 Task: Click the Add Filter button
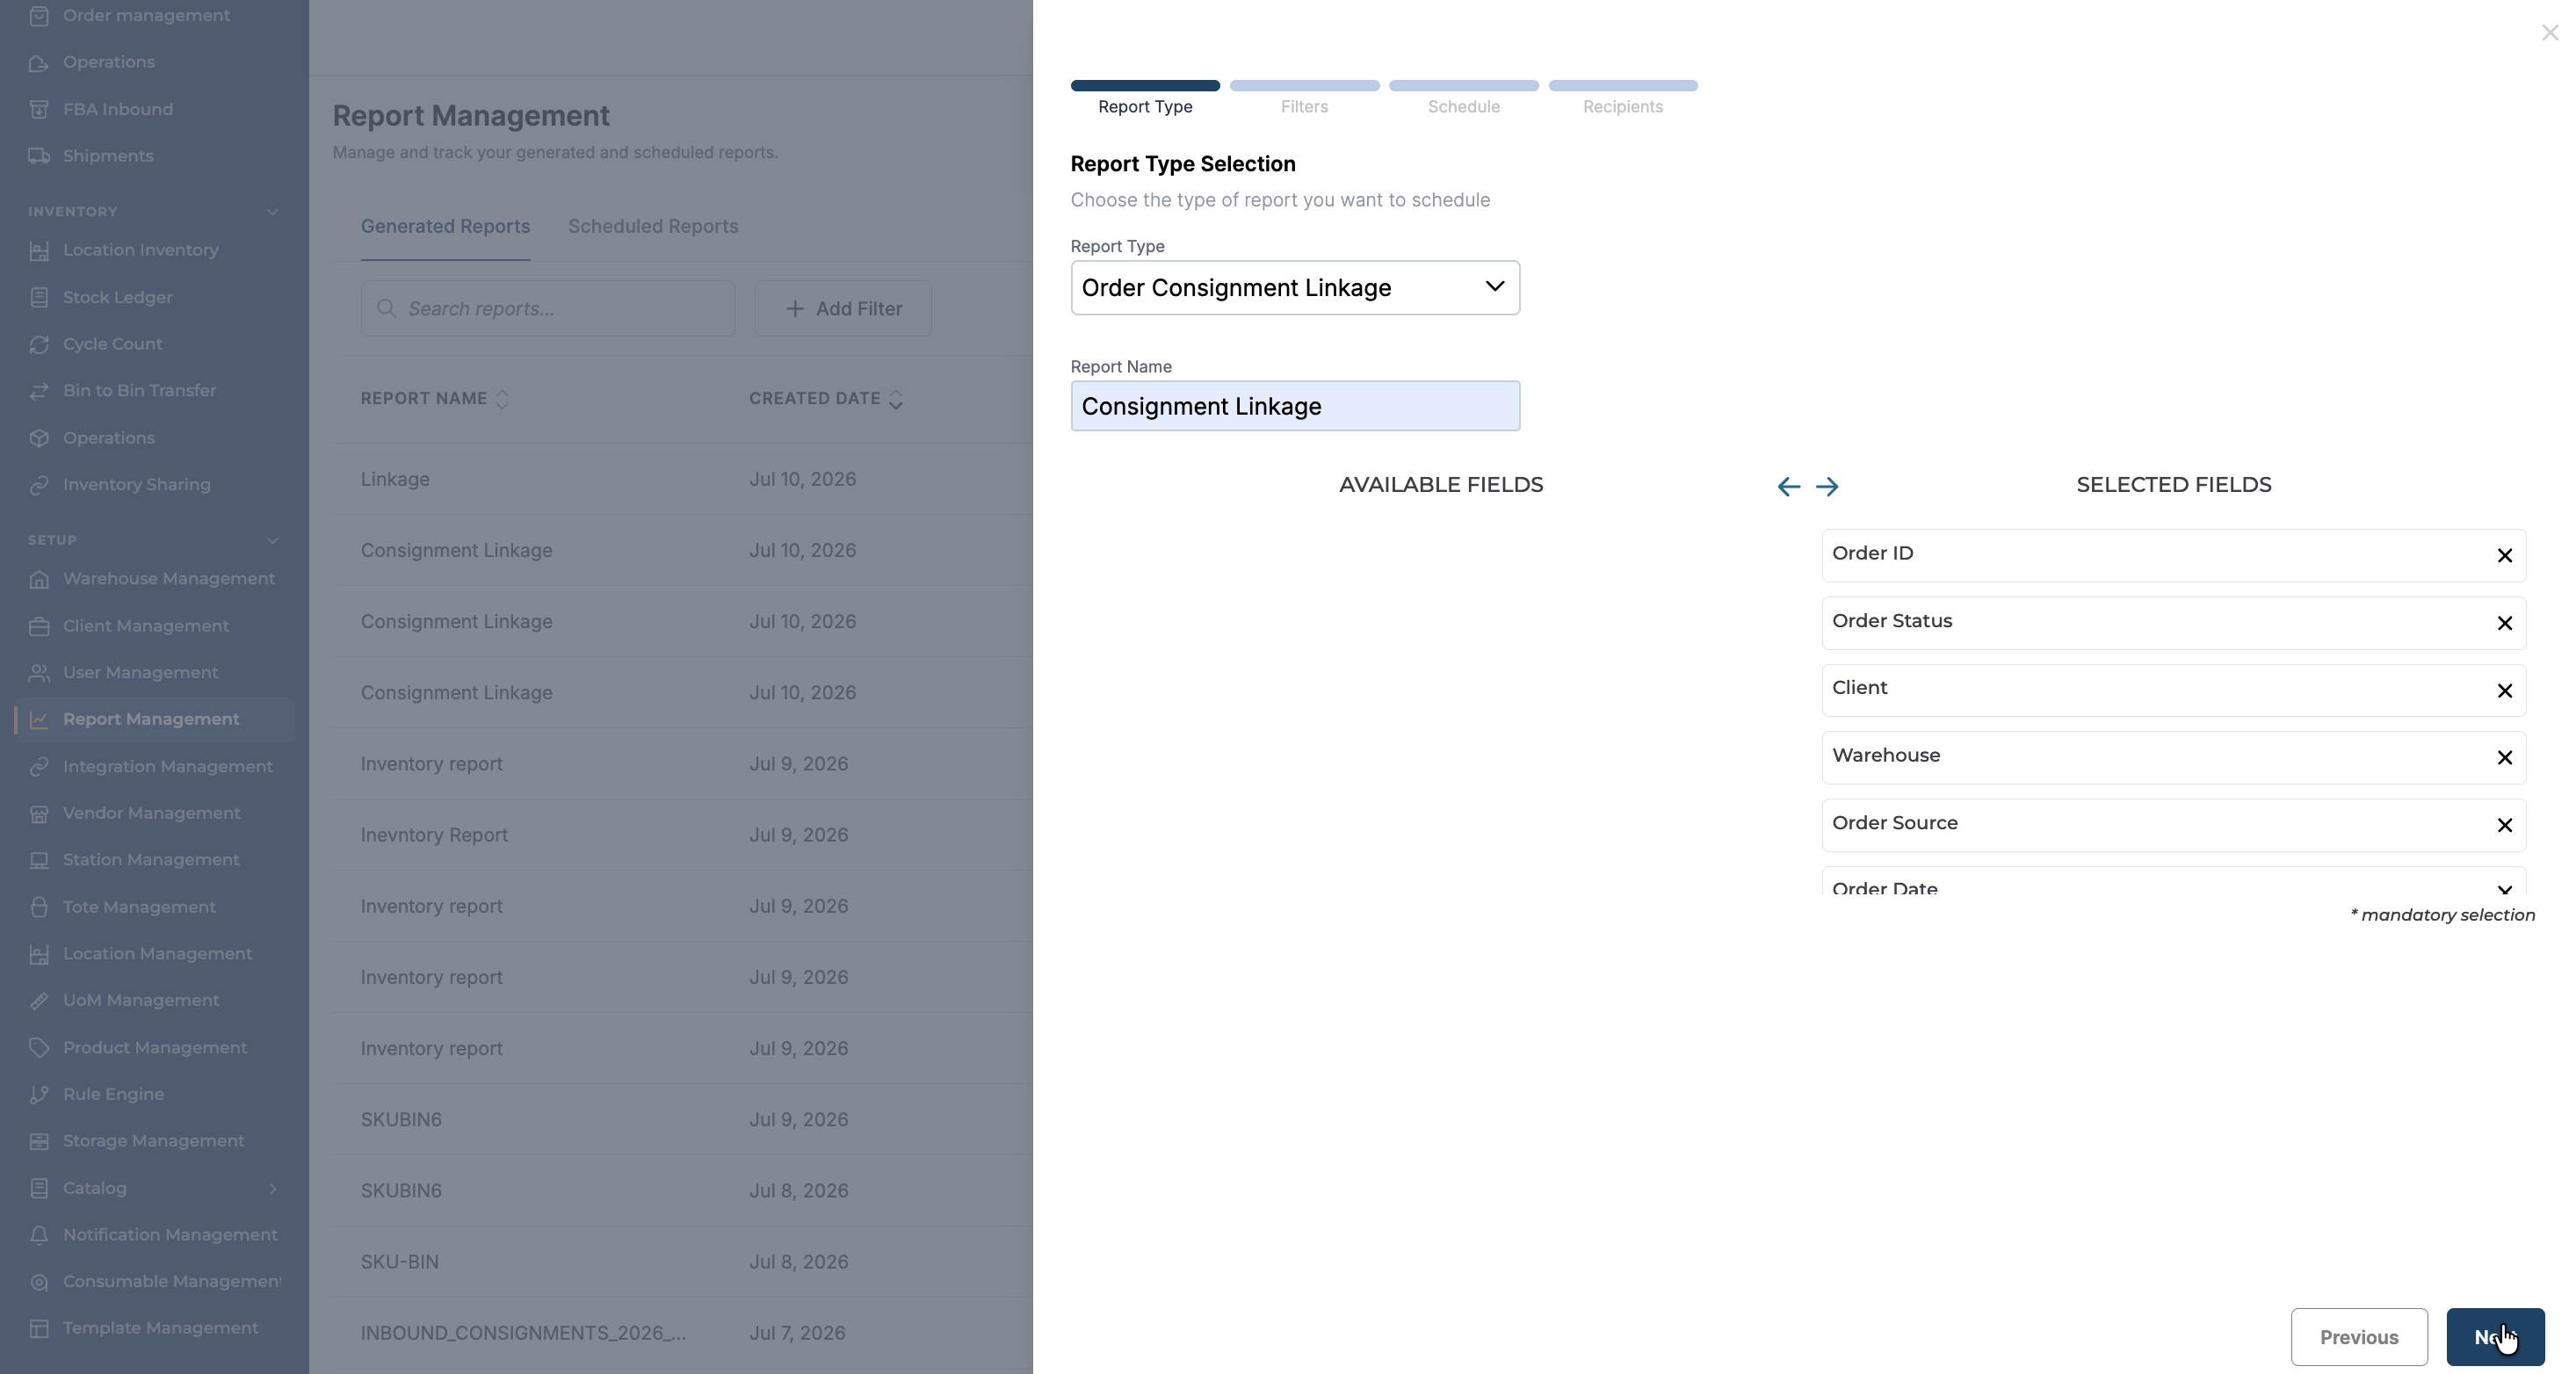pos(843,309)
